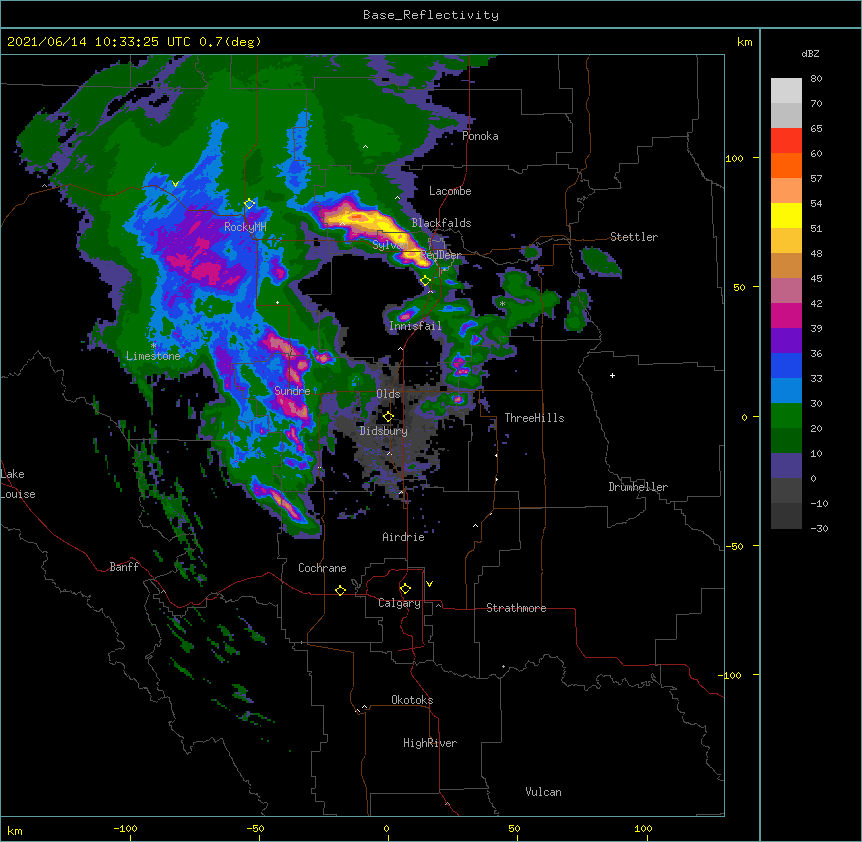This screenshot has height=842, width=862.
Task: Click the Innisfail label
Action: [415, 326]
